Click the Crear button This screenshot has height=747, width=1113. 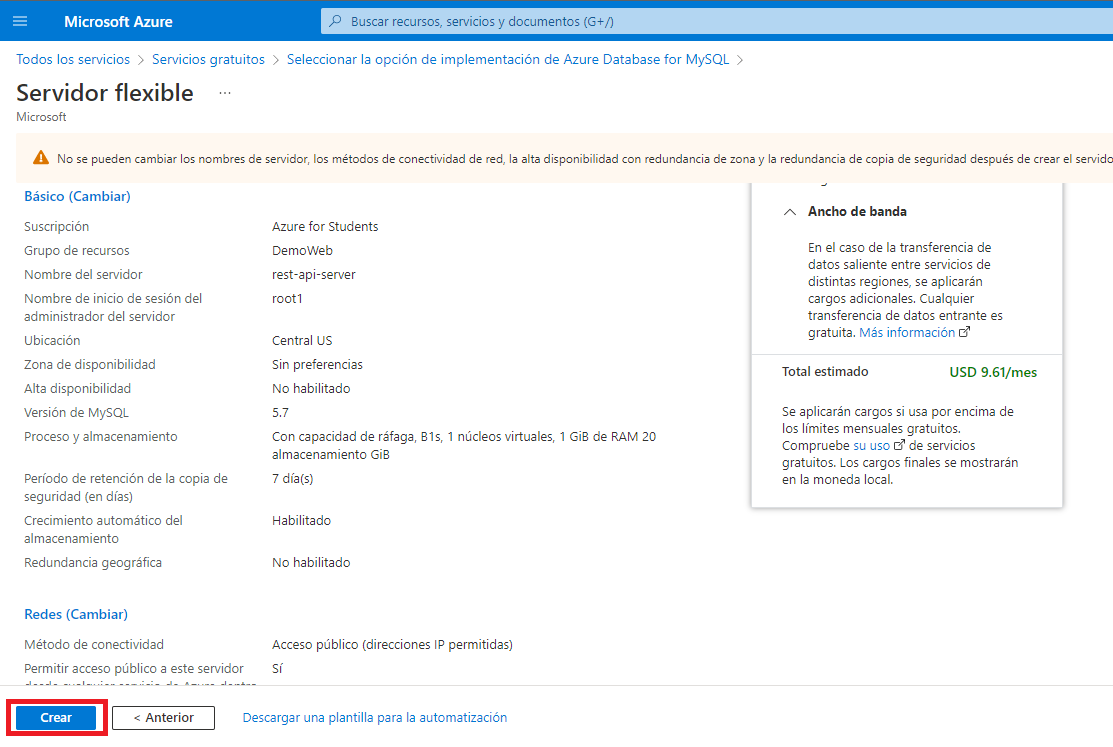(56, 718)
